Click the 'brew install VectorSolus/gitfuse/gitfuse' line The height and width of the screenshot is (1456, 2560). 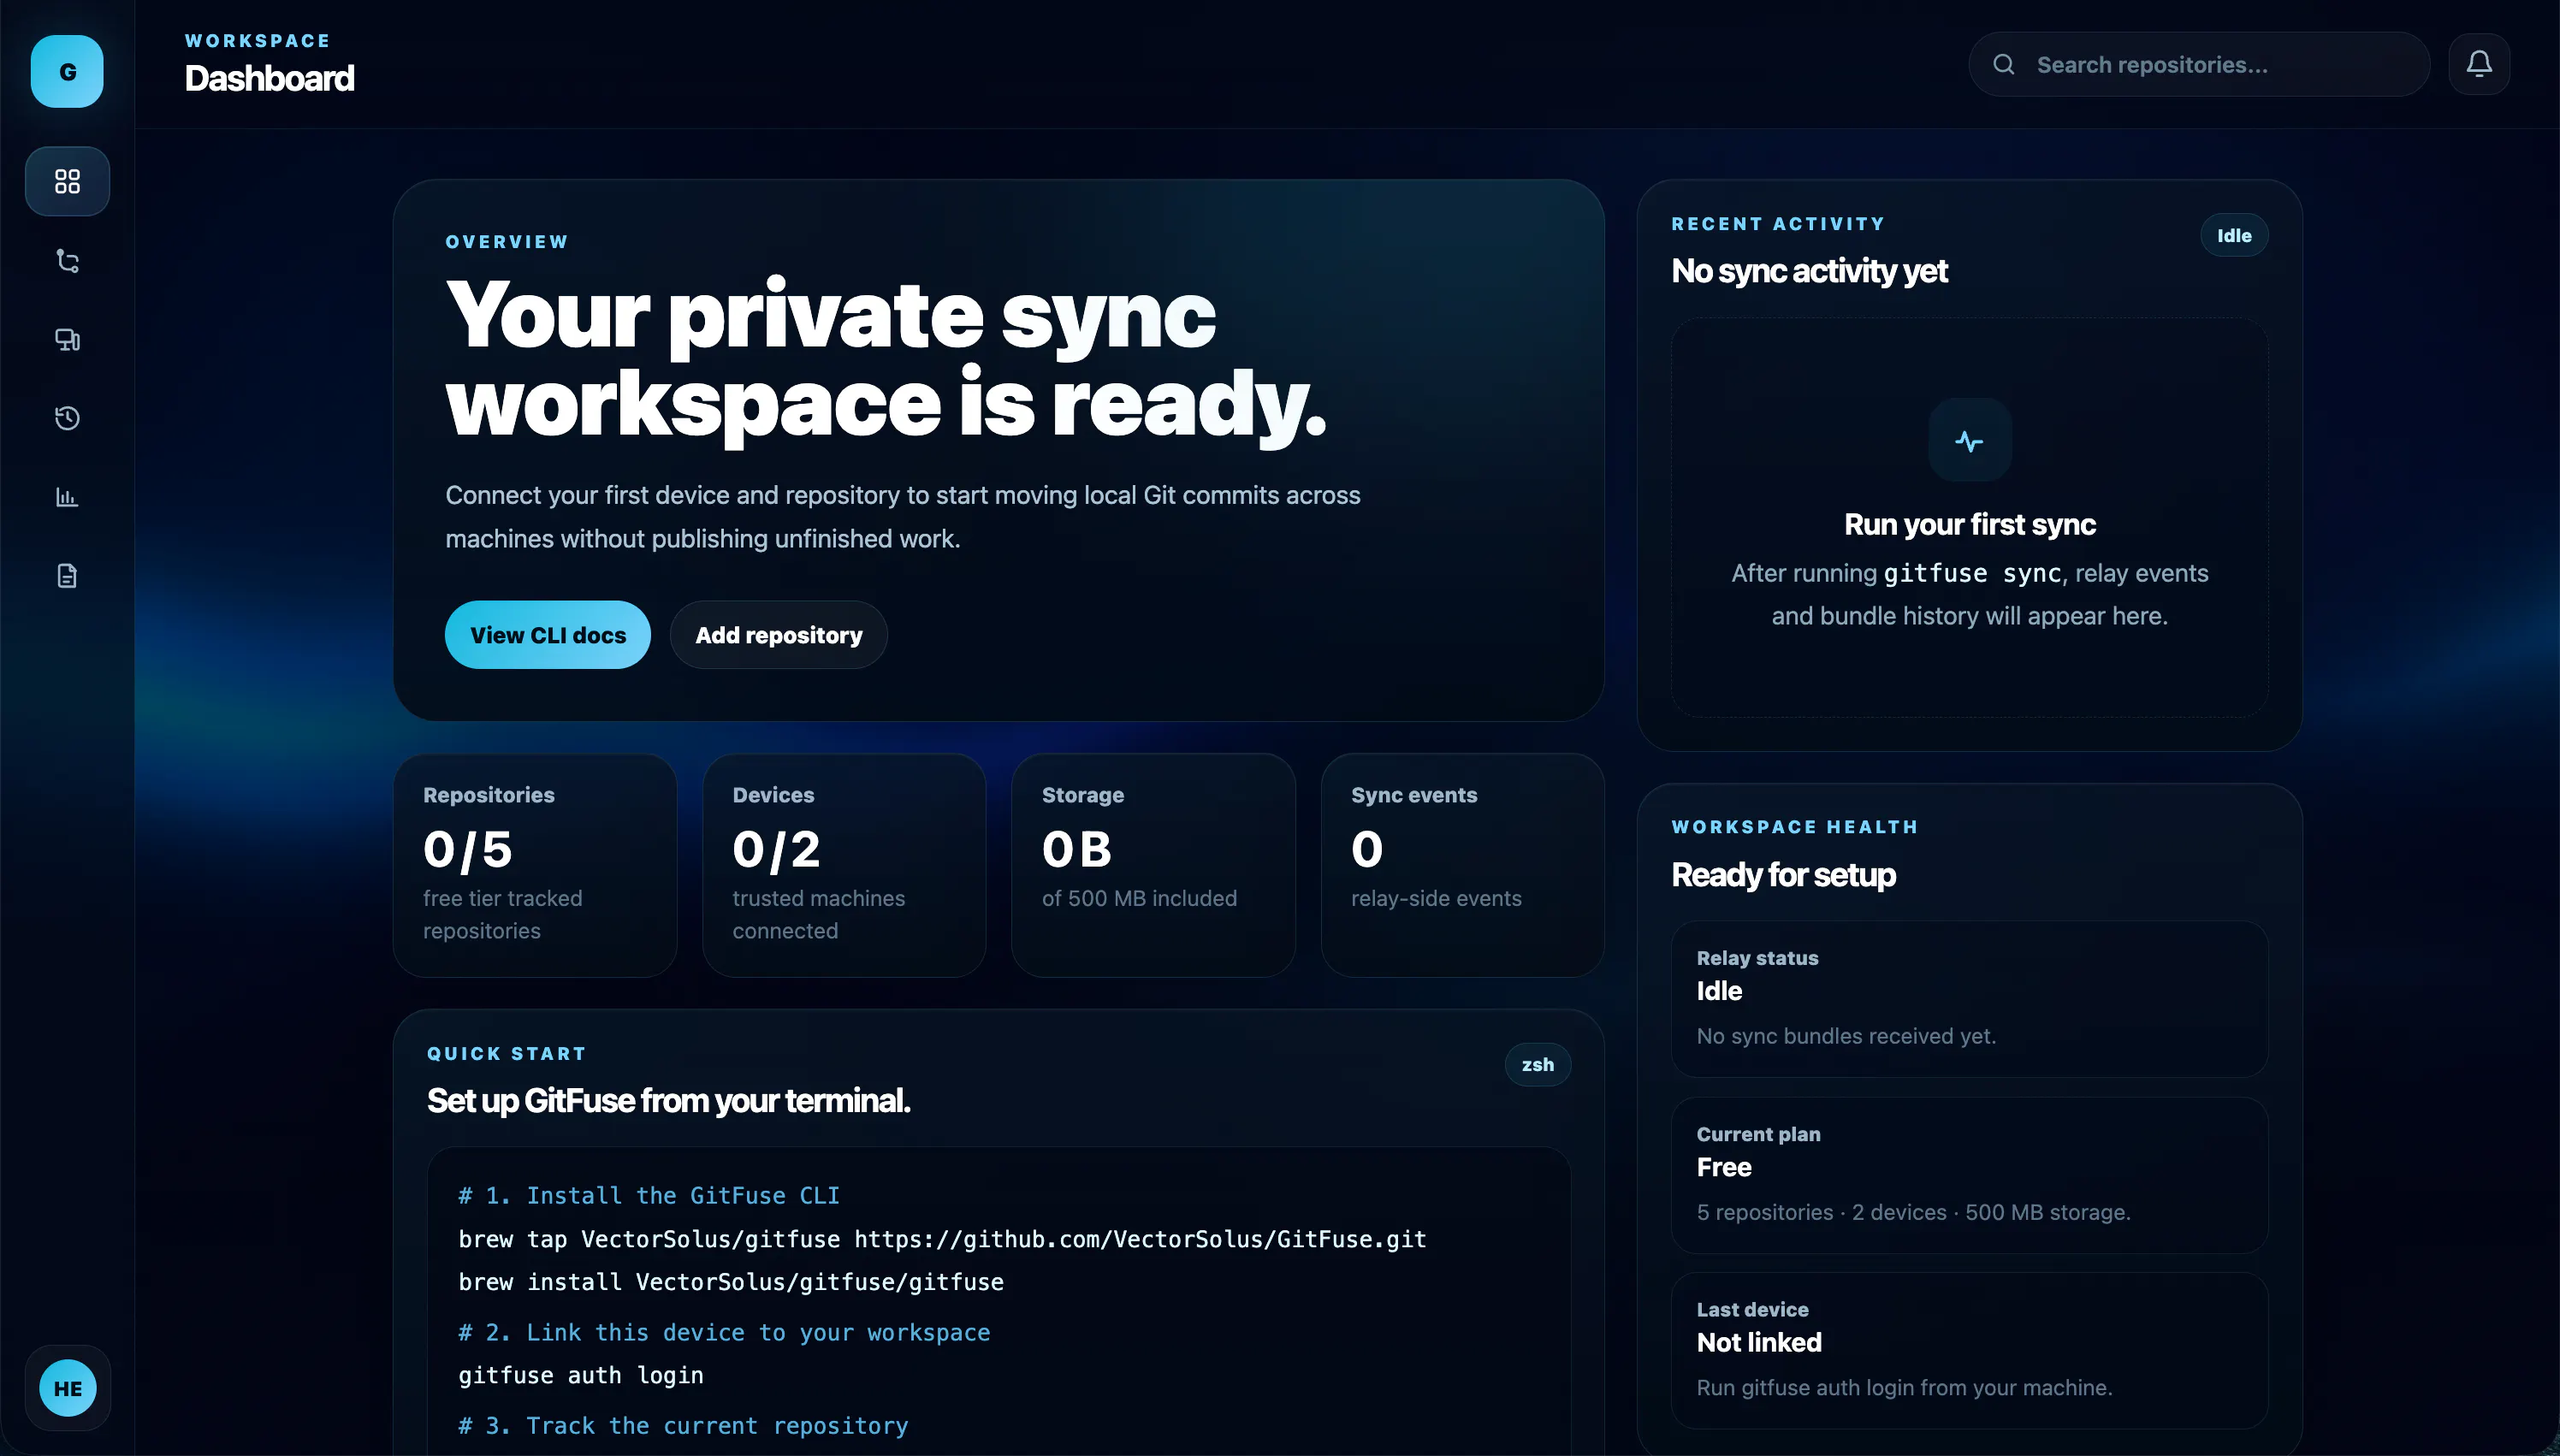click(731, 1282)
